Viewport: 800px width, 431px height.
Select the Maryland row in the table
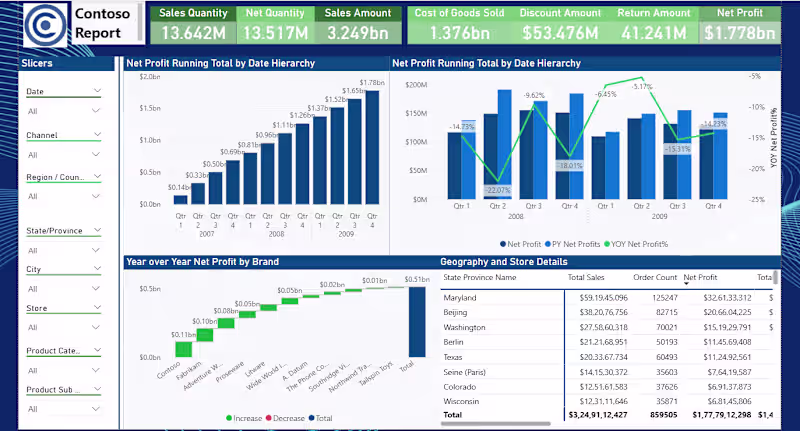[x=607, y=297]
